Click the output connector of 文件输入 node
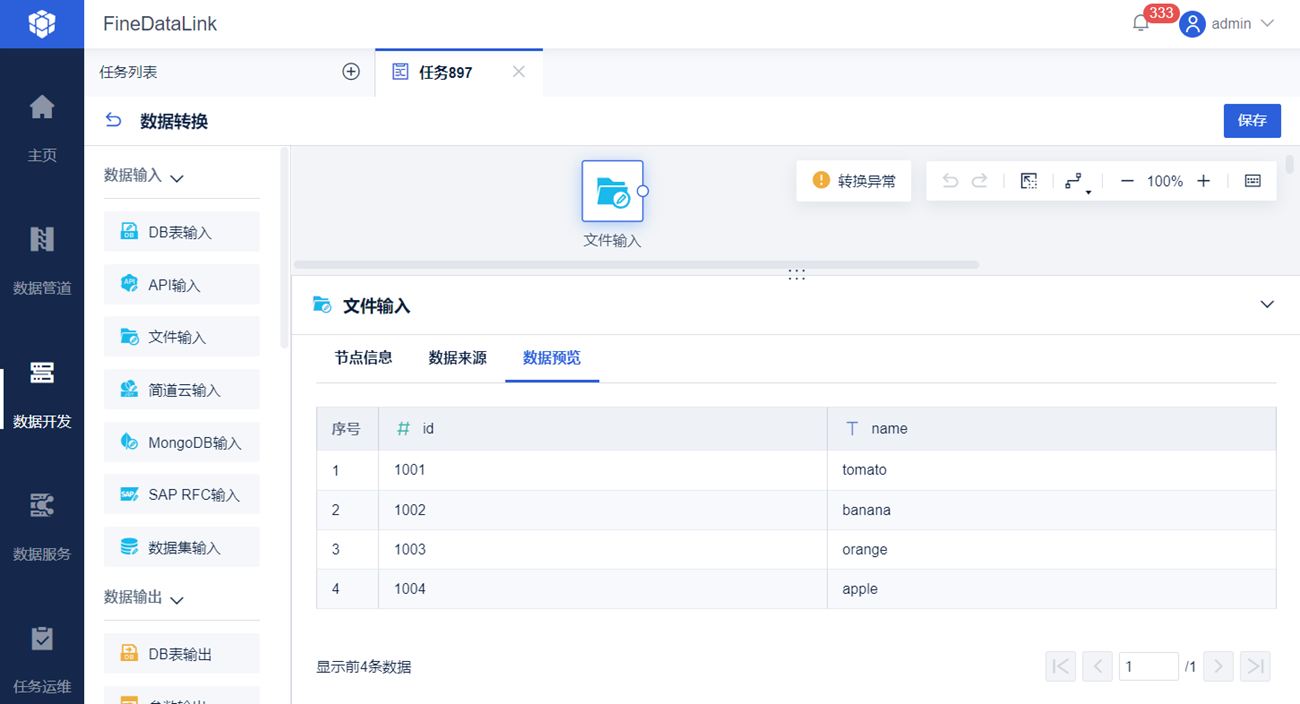This screenshot has width=1300, height=704. click(643, 191)
